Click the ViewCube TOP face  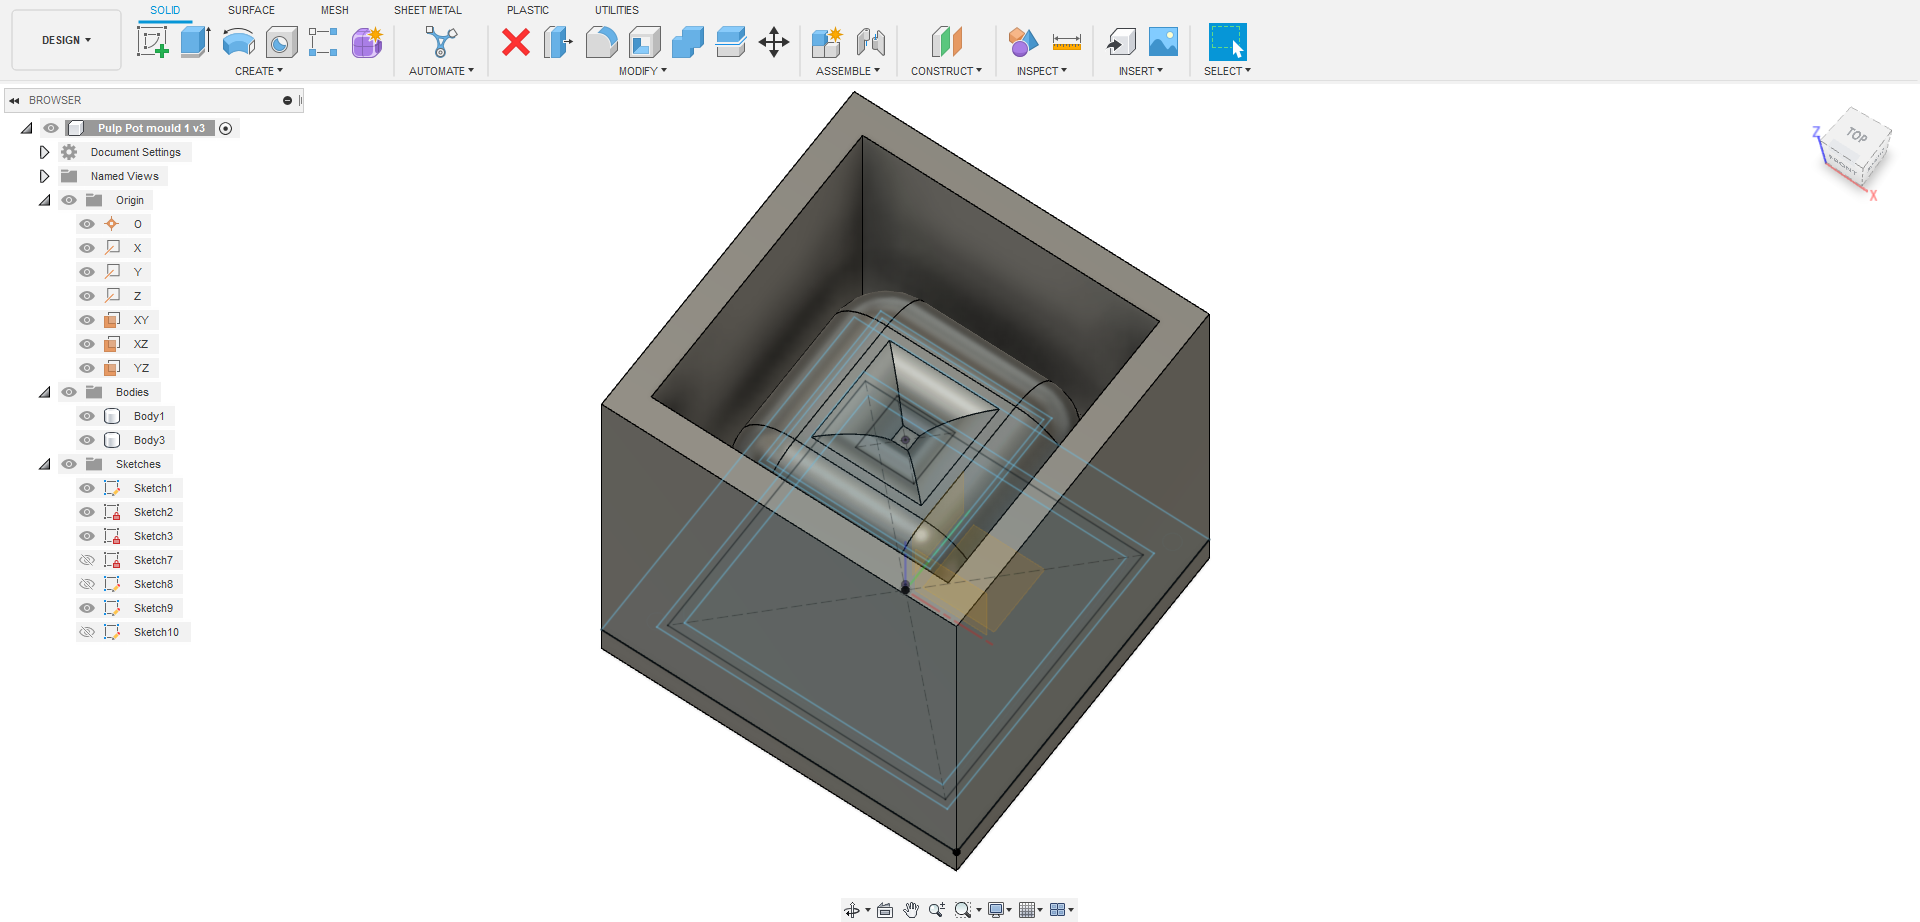tap(1857, 135)
